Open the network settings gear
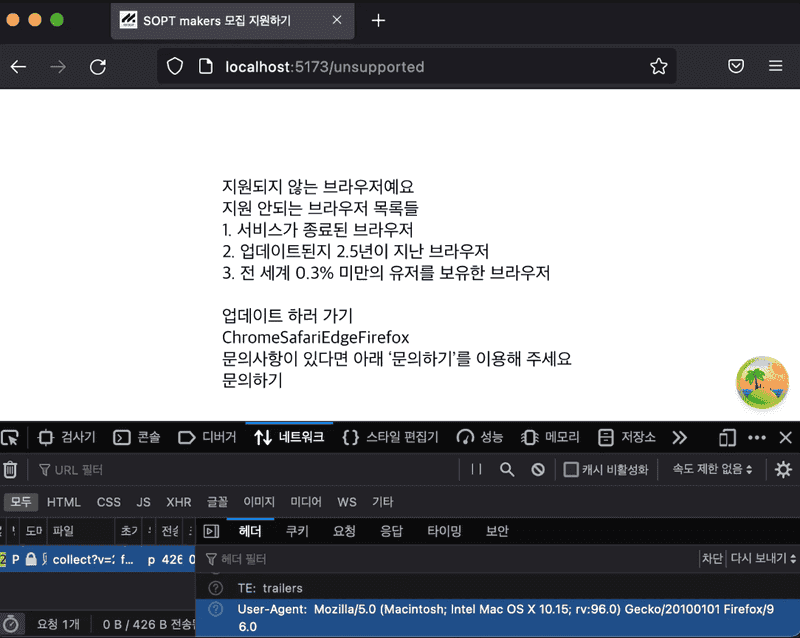This screenshot has height=638, width=800. (783, 469)
